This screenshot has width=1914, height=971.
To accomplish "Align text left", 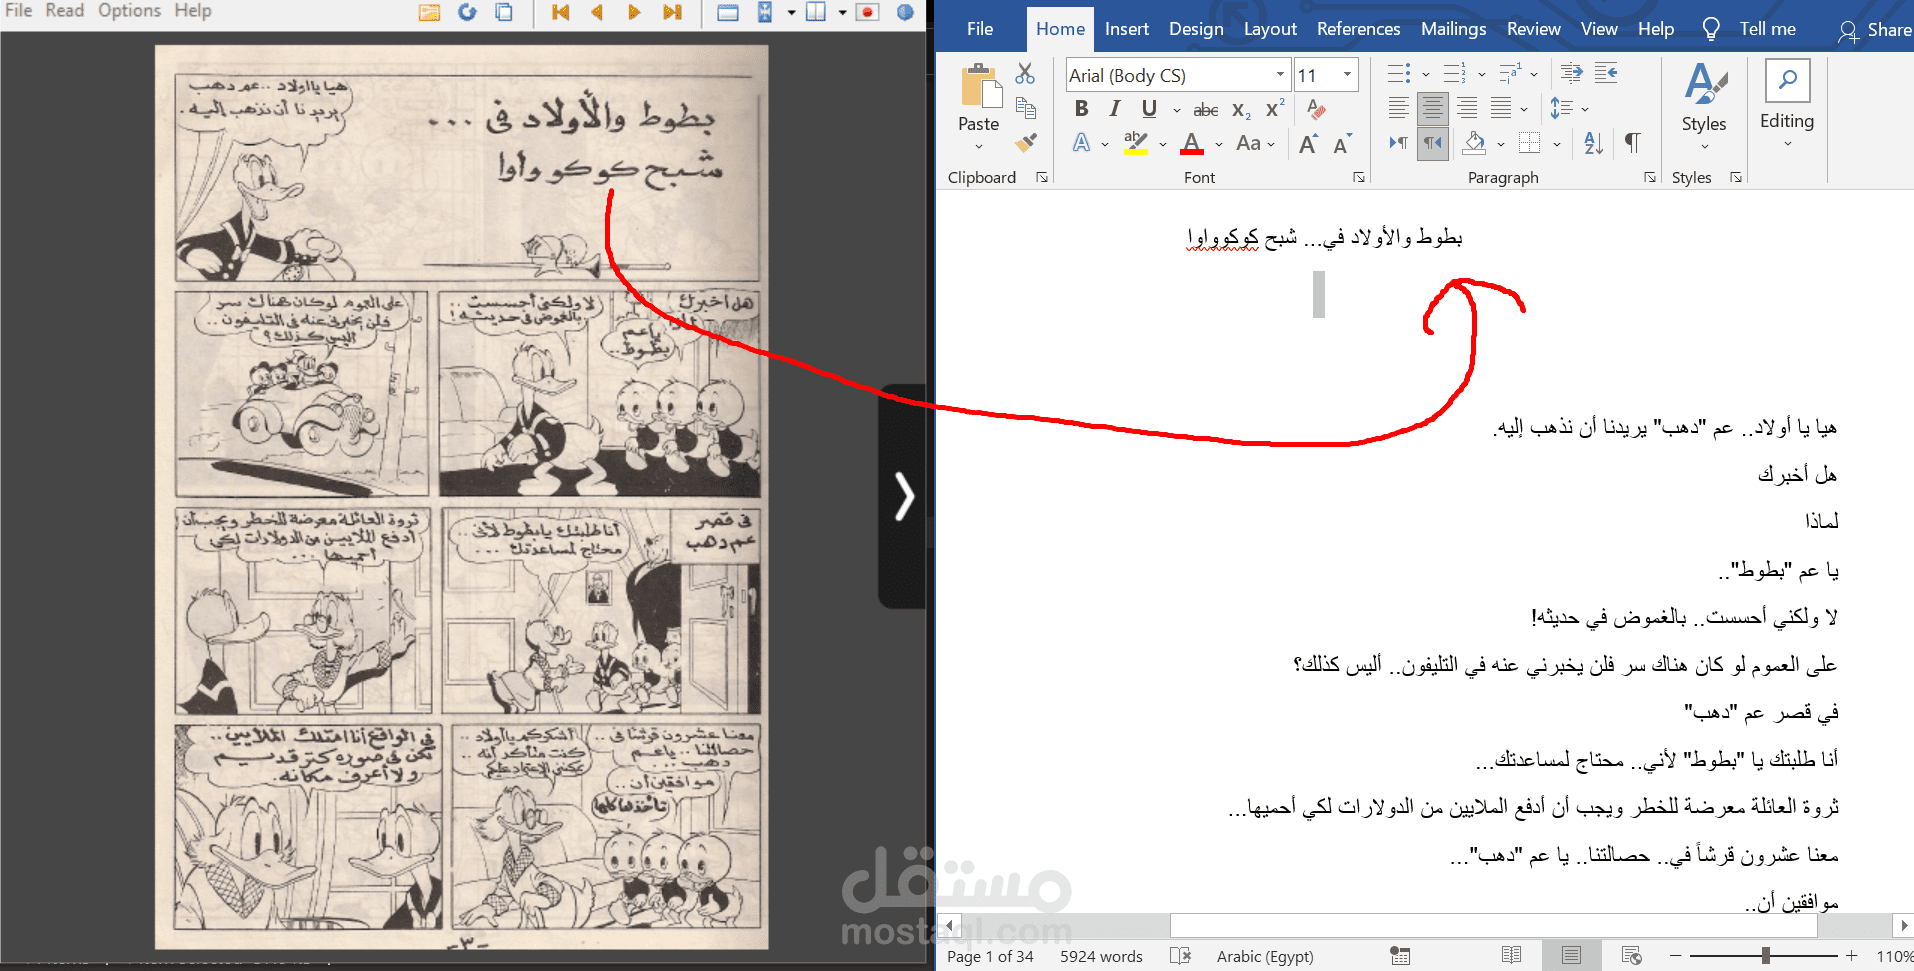I will coord(1399,108).
